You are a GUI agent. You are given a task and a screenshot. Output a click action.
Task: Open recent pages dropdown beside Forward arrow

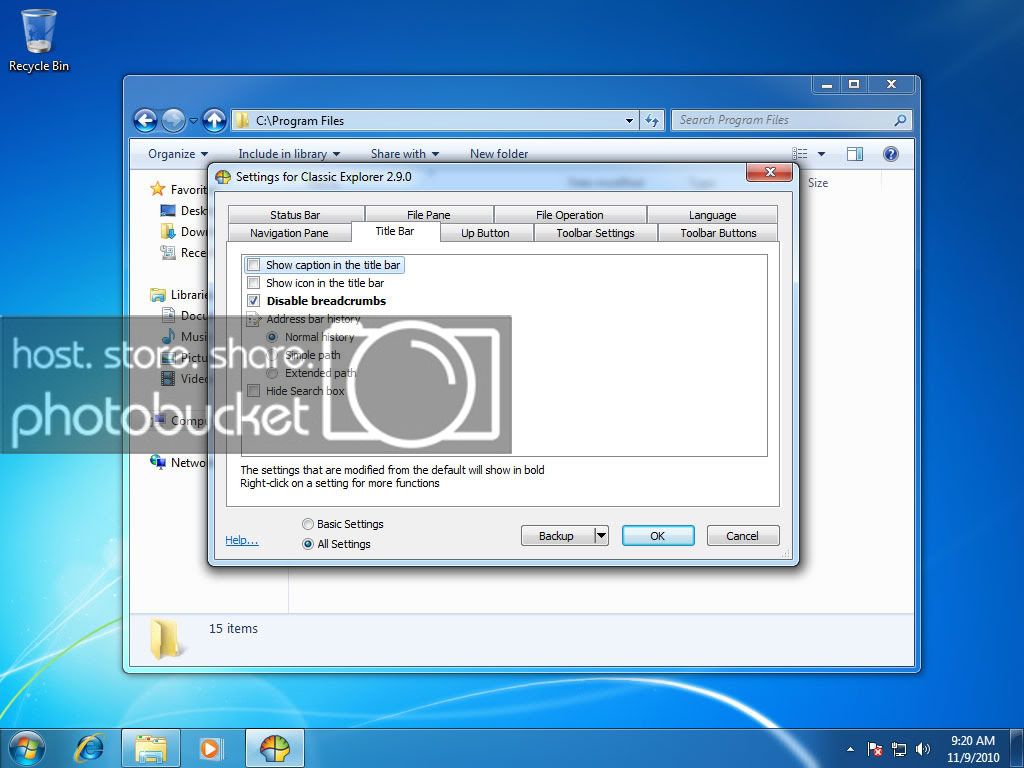point(193,121)
